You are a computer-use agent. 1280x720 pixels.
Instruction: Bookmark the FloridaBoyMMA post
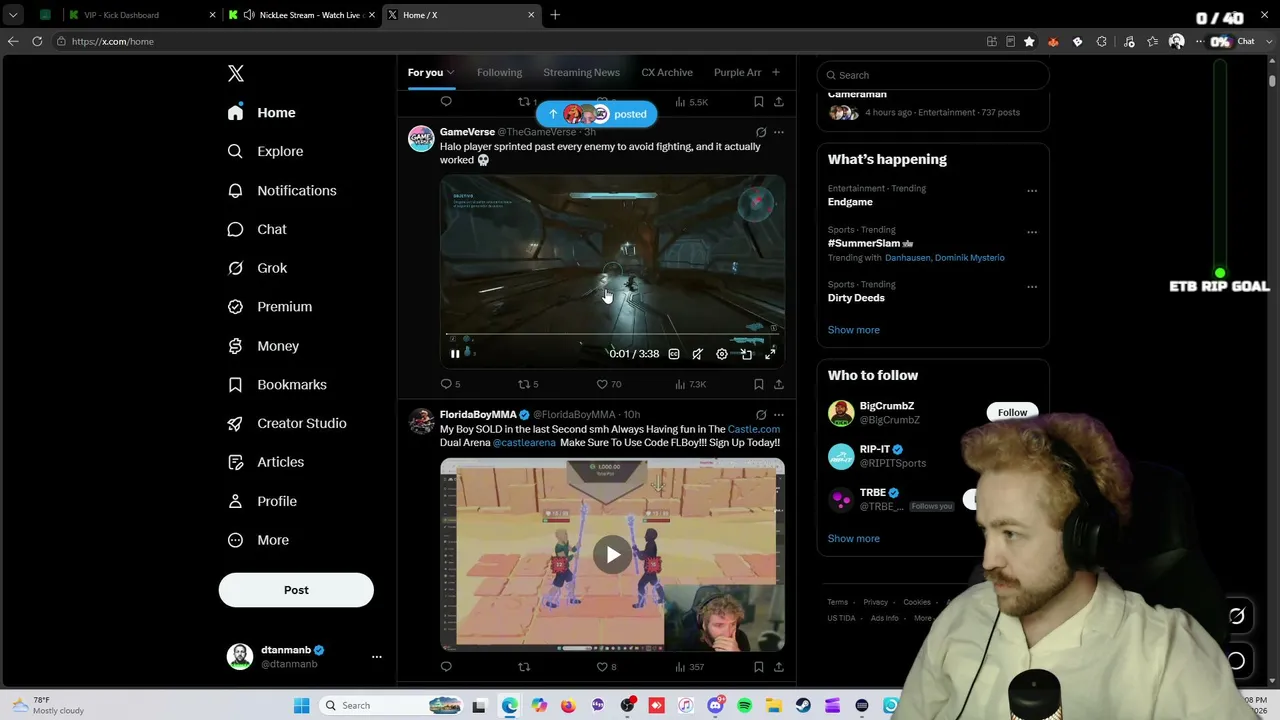click(x=759, y=667)
